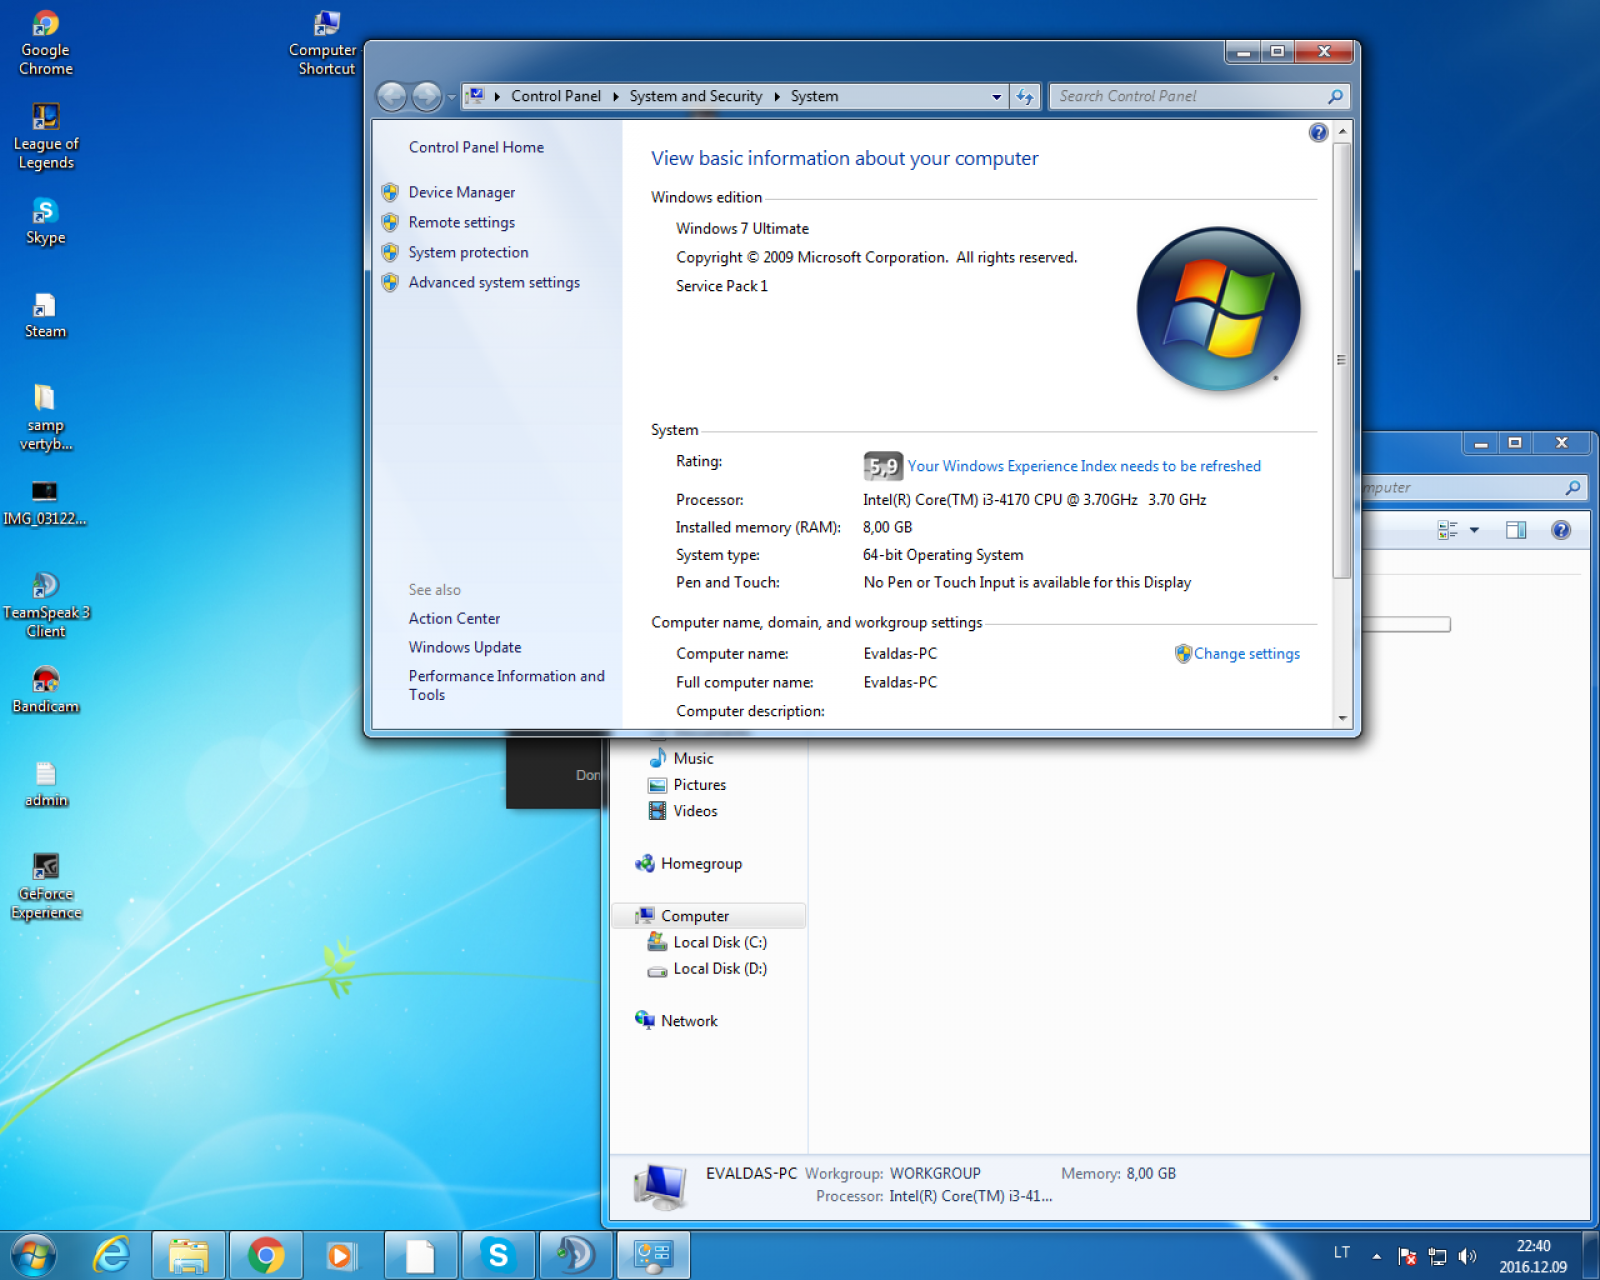Open System protection link
Screen dimensions: 1600x1280
tap(468, 252)
